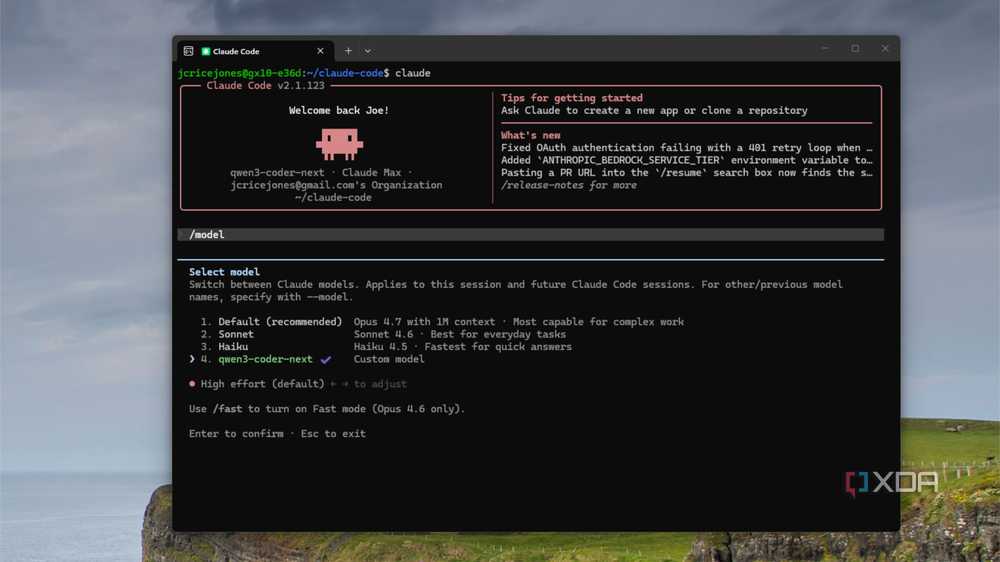Click the /model command input line
This screenshot has height=562, width=1000.
[x=531, y=235]
